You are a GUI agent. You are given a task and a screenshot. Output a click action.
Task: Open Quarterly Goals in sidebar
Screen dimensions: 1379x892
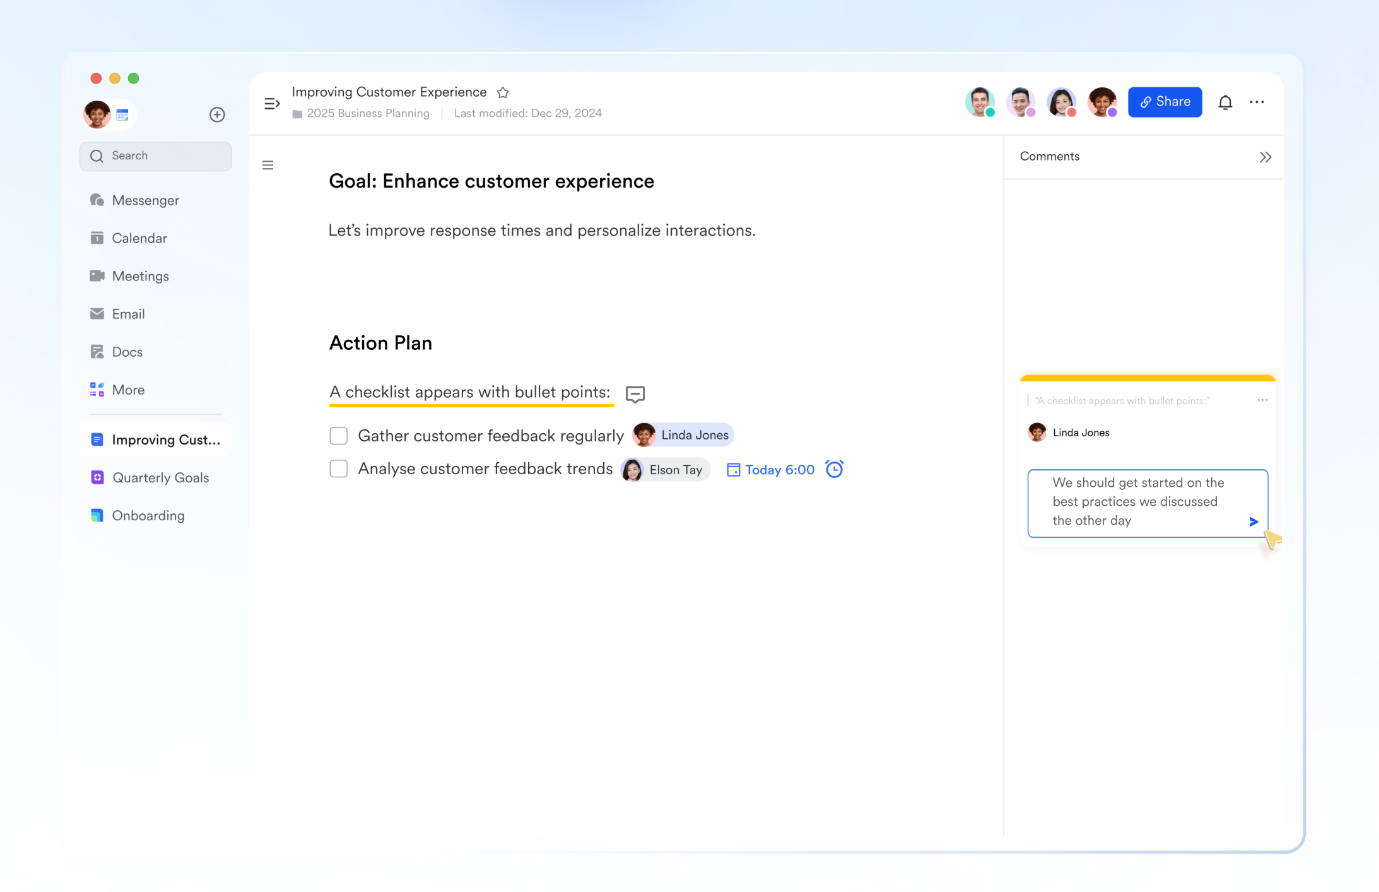156,478
